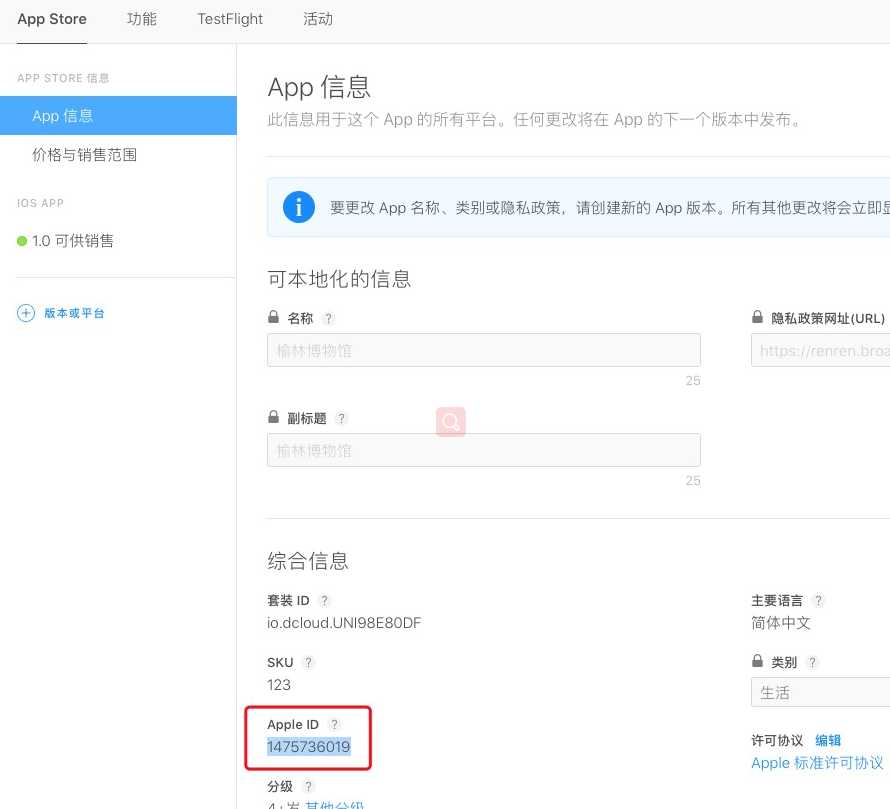
Task: Select the highlighted Apple ID 1475736019
Action: [x=308, y=746]
